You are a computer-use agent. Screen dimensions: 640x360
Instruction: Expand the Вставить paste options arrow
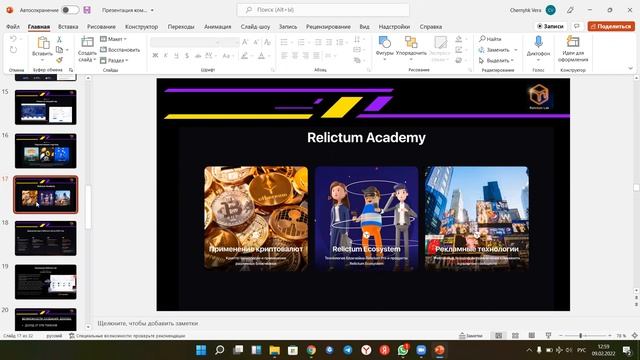[x=42, y=60]
